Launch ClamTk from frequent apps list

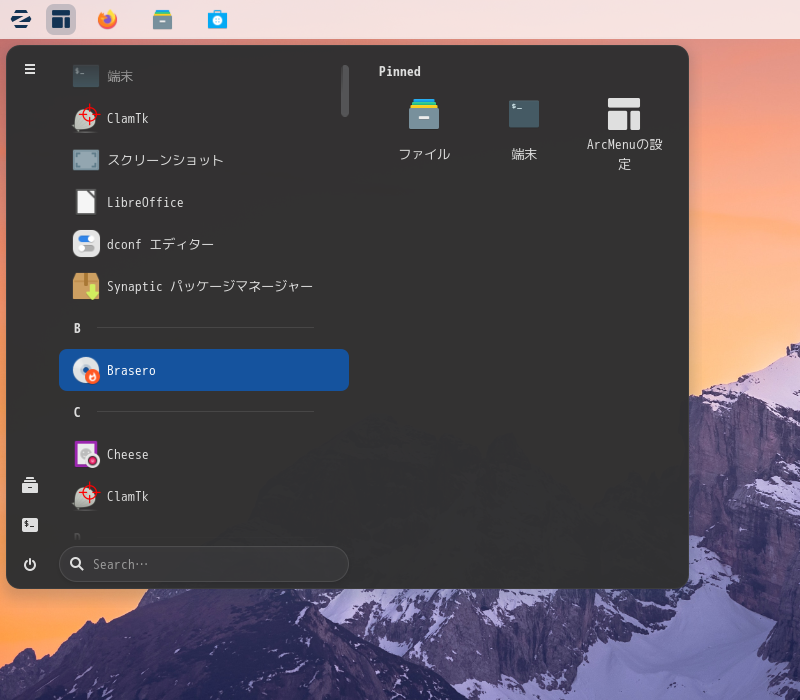(x=204, y=118)
